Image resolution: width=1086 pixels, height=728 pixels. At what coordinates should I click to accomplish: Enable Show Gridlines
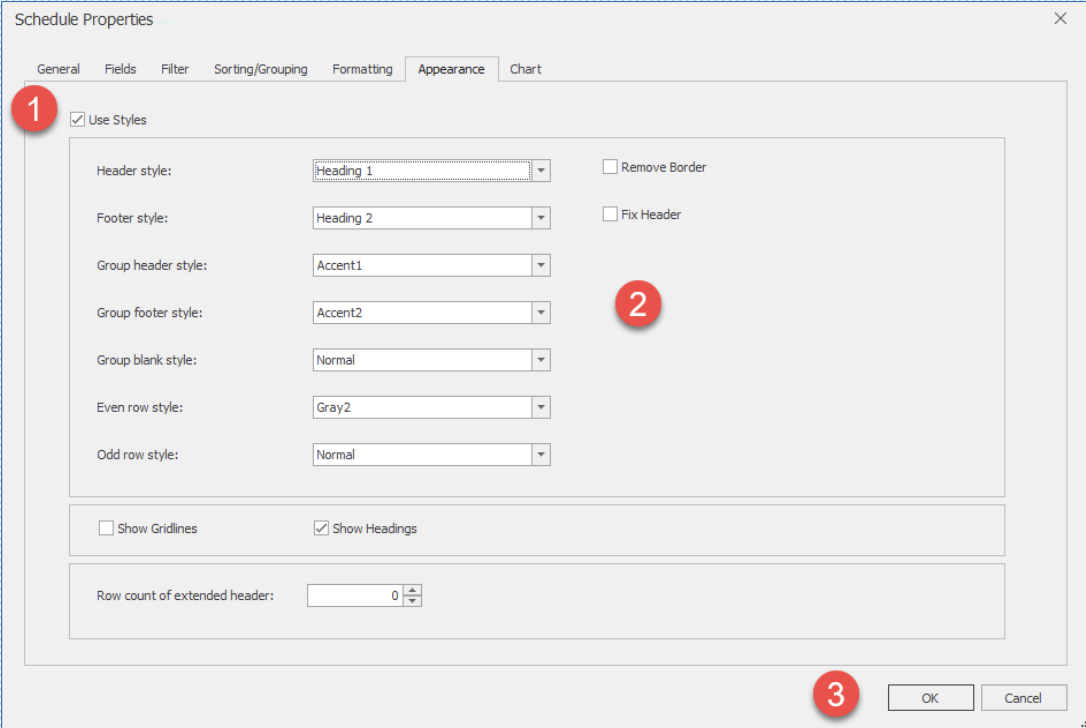[x=106, y=529]
